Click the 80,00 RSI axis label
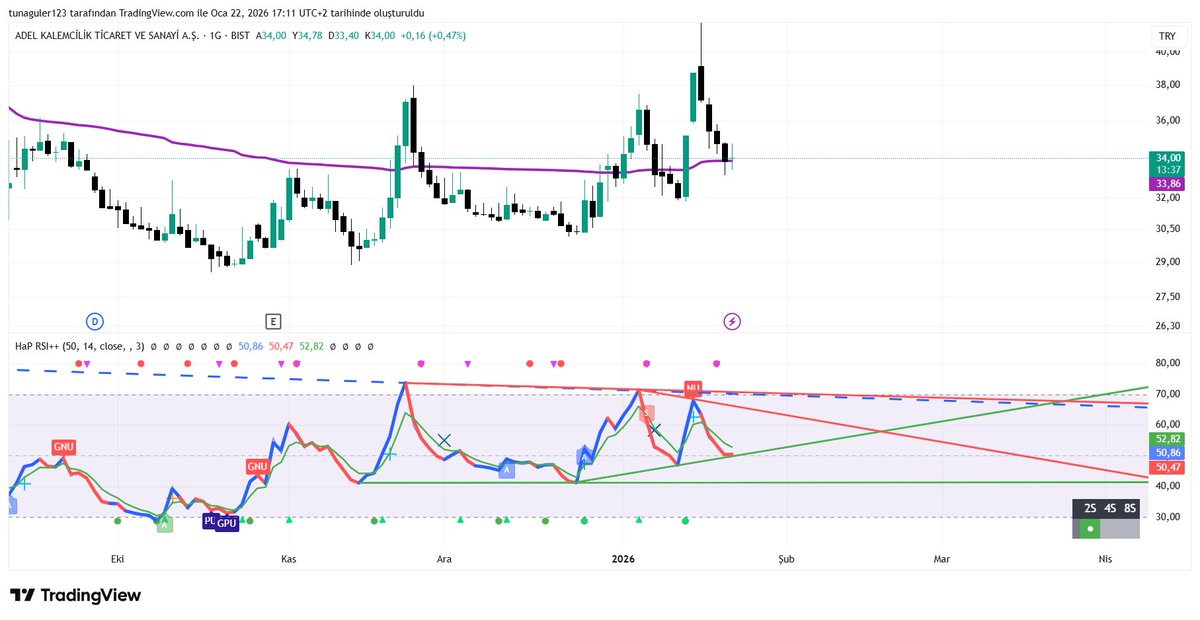 [1168, 364]
